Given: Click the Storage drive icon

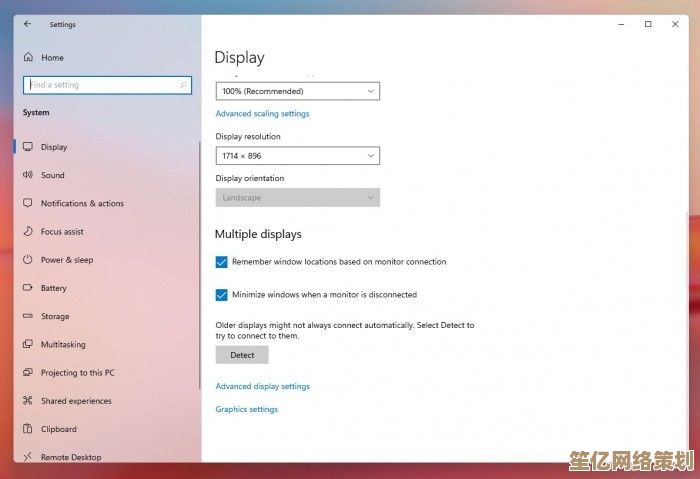Looking at the screenshot, I should pos(28,316).
